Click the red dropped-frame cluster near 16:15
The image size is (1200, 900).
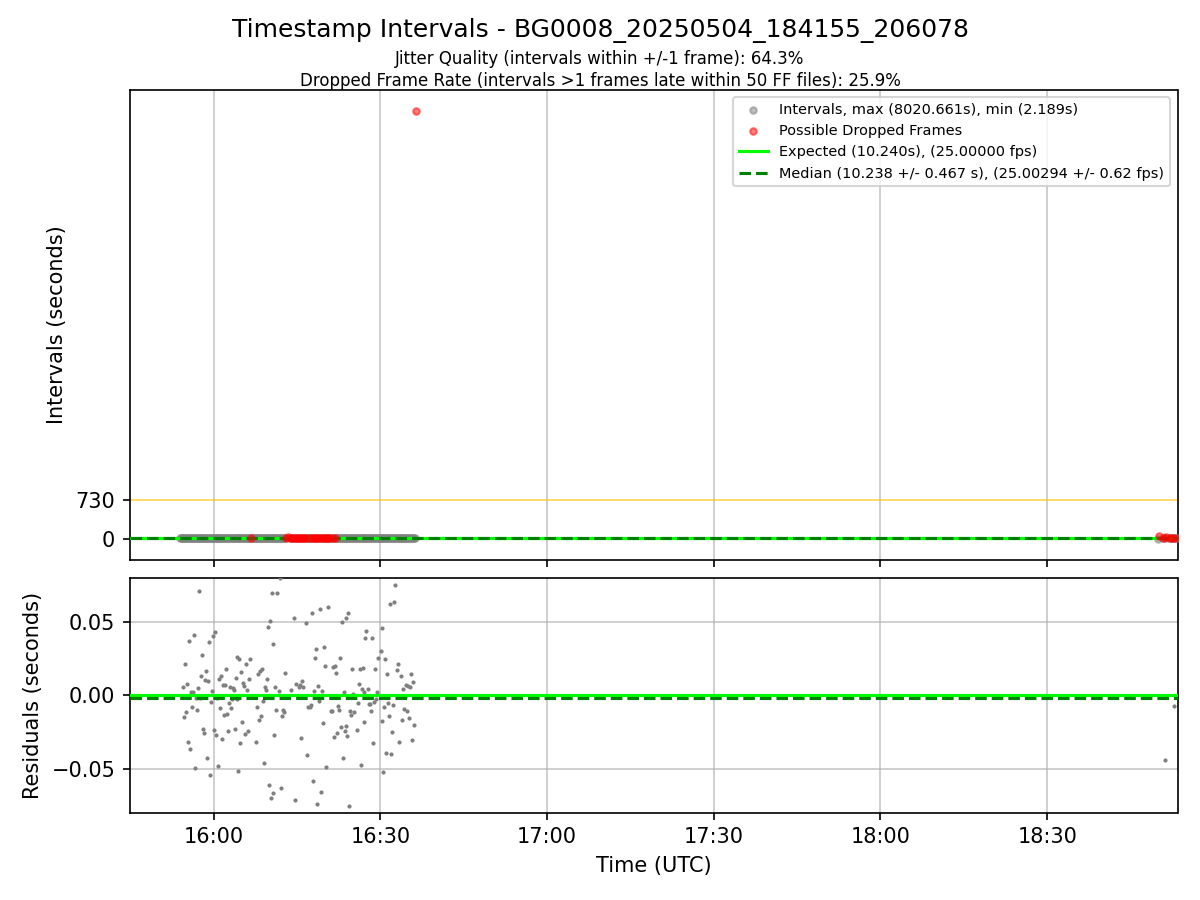coord(310,538)
